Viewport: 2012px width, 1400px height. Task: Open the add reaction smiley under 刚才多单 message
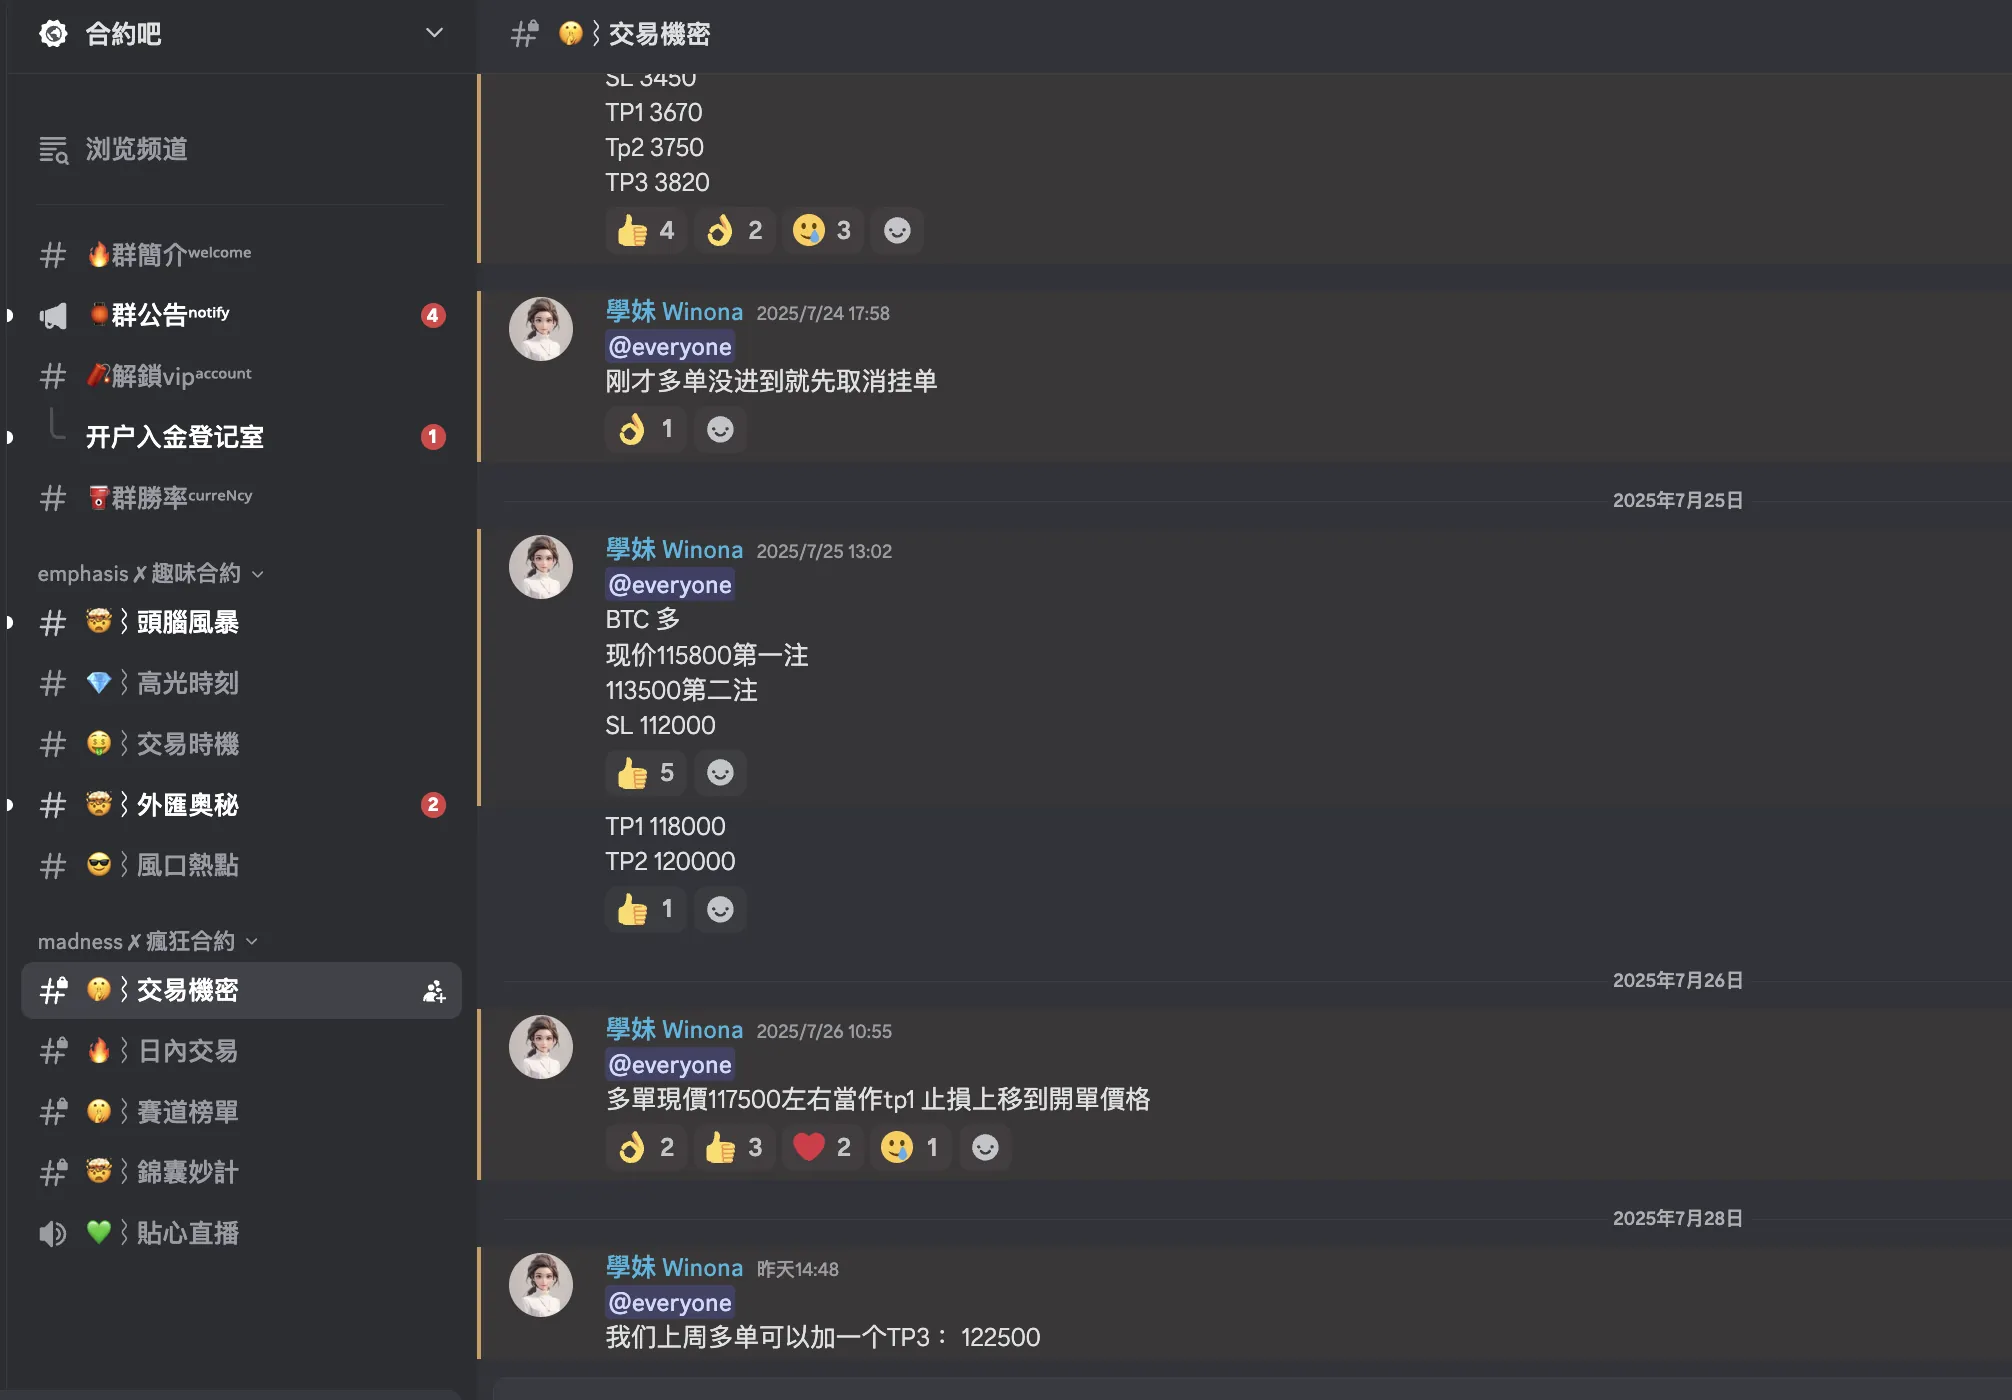tap(720, 429)
